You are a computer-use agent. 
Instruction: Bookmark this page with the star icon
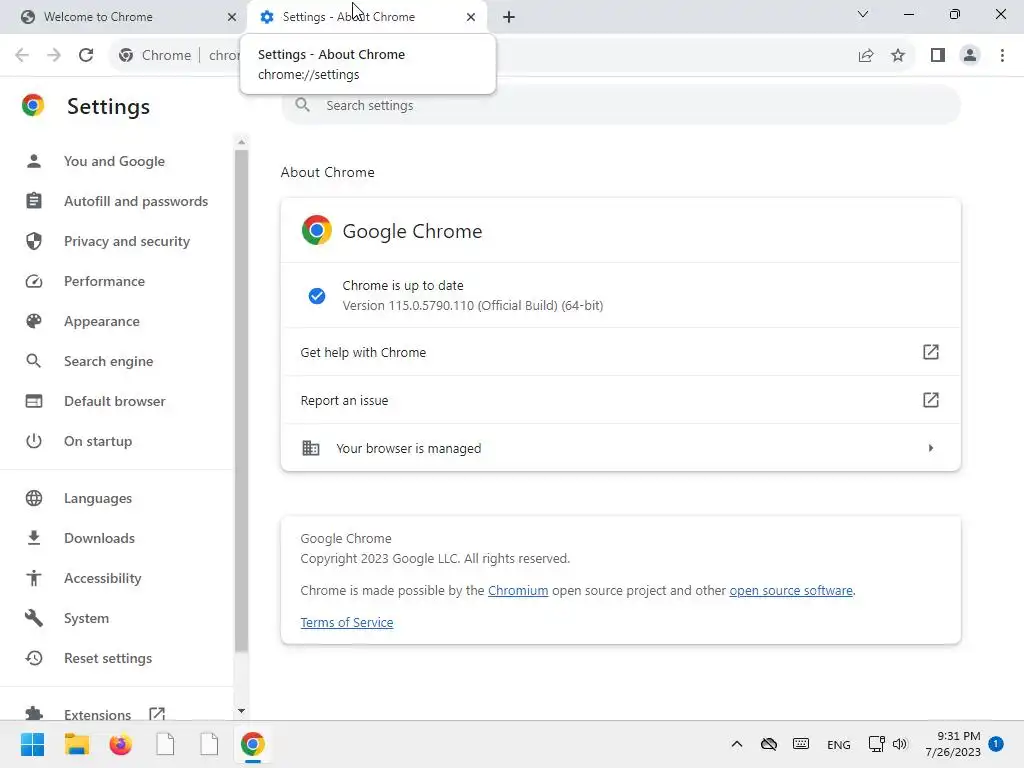click(898, 56)
